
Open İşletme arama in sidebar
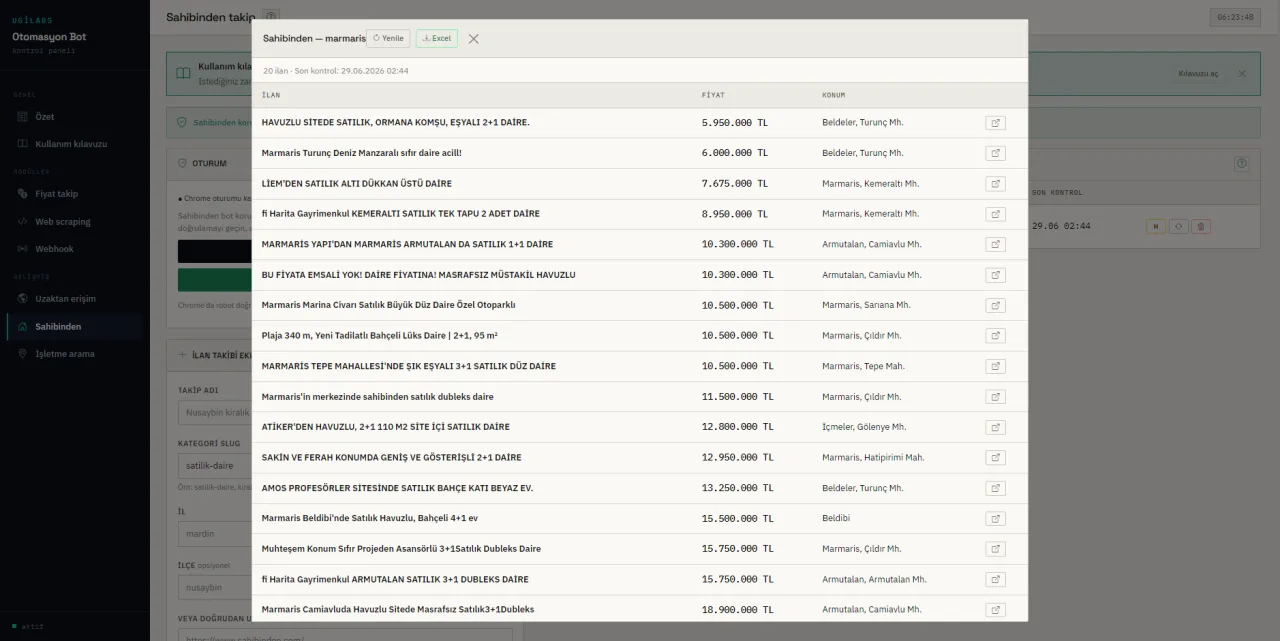75,354
